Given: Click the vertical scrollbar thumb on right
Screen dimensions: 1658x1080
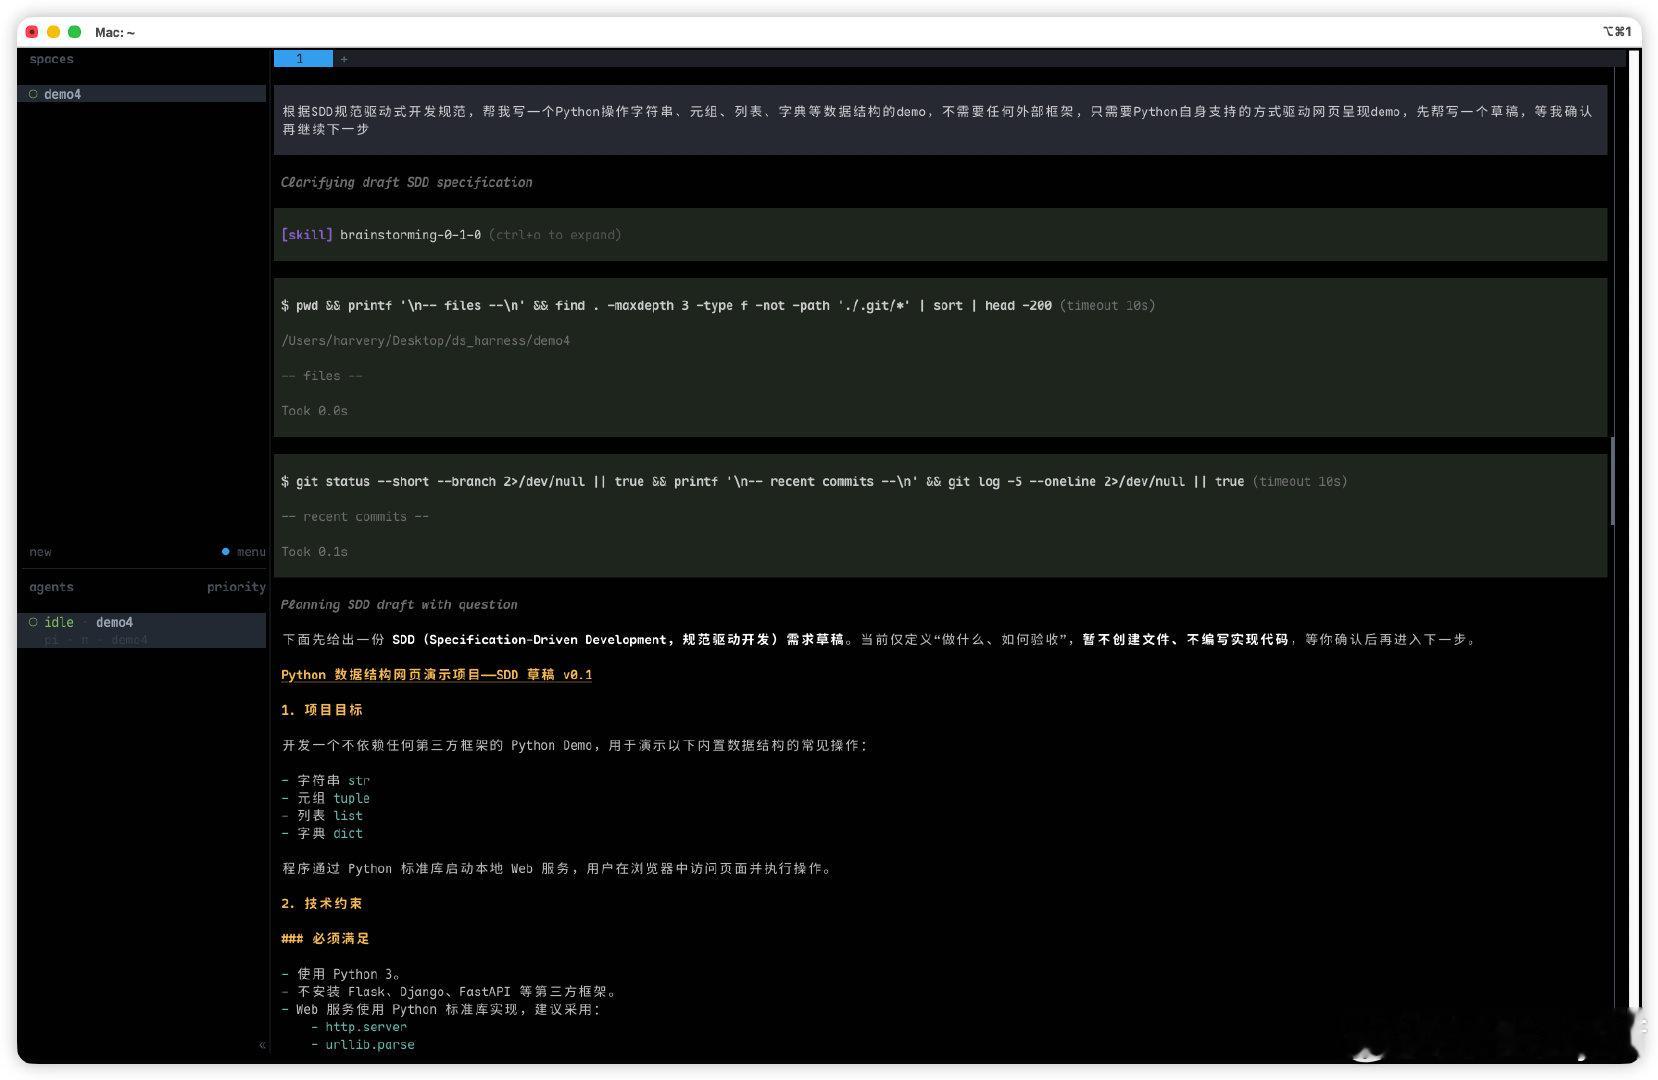Looking at the screenshot, I should click(1612, 481).
